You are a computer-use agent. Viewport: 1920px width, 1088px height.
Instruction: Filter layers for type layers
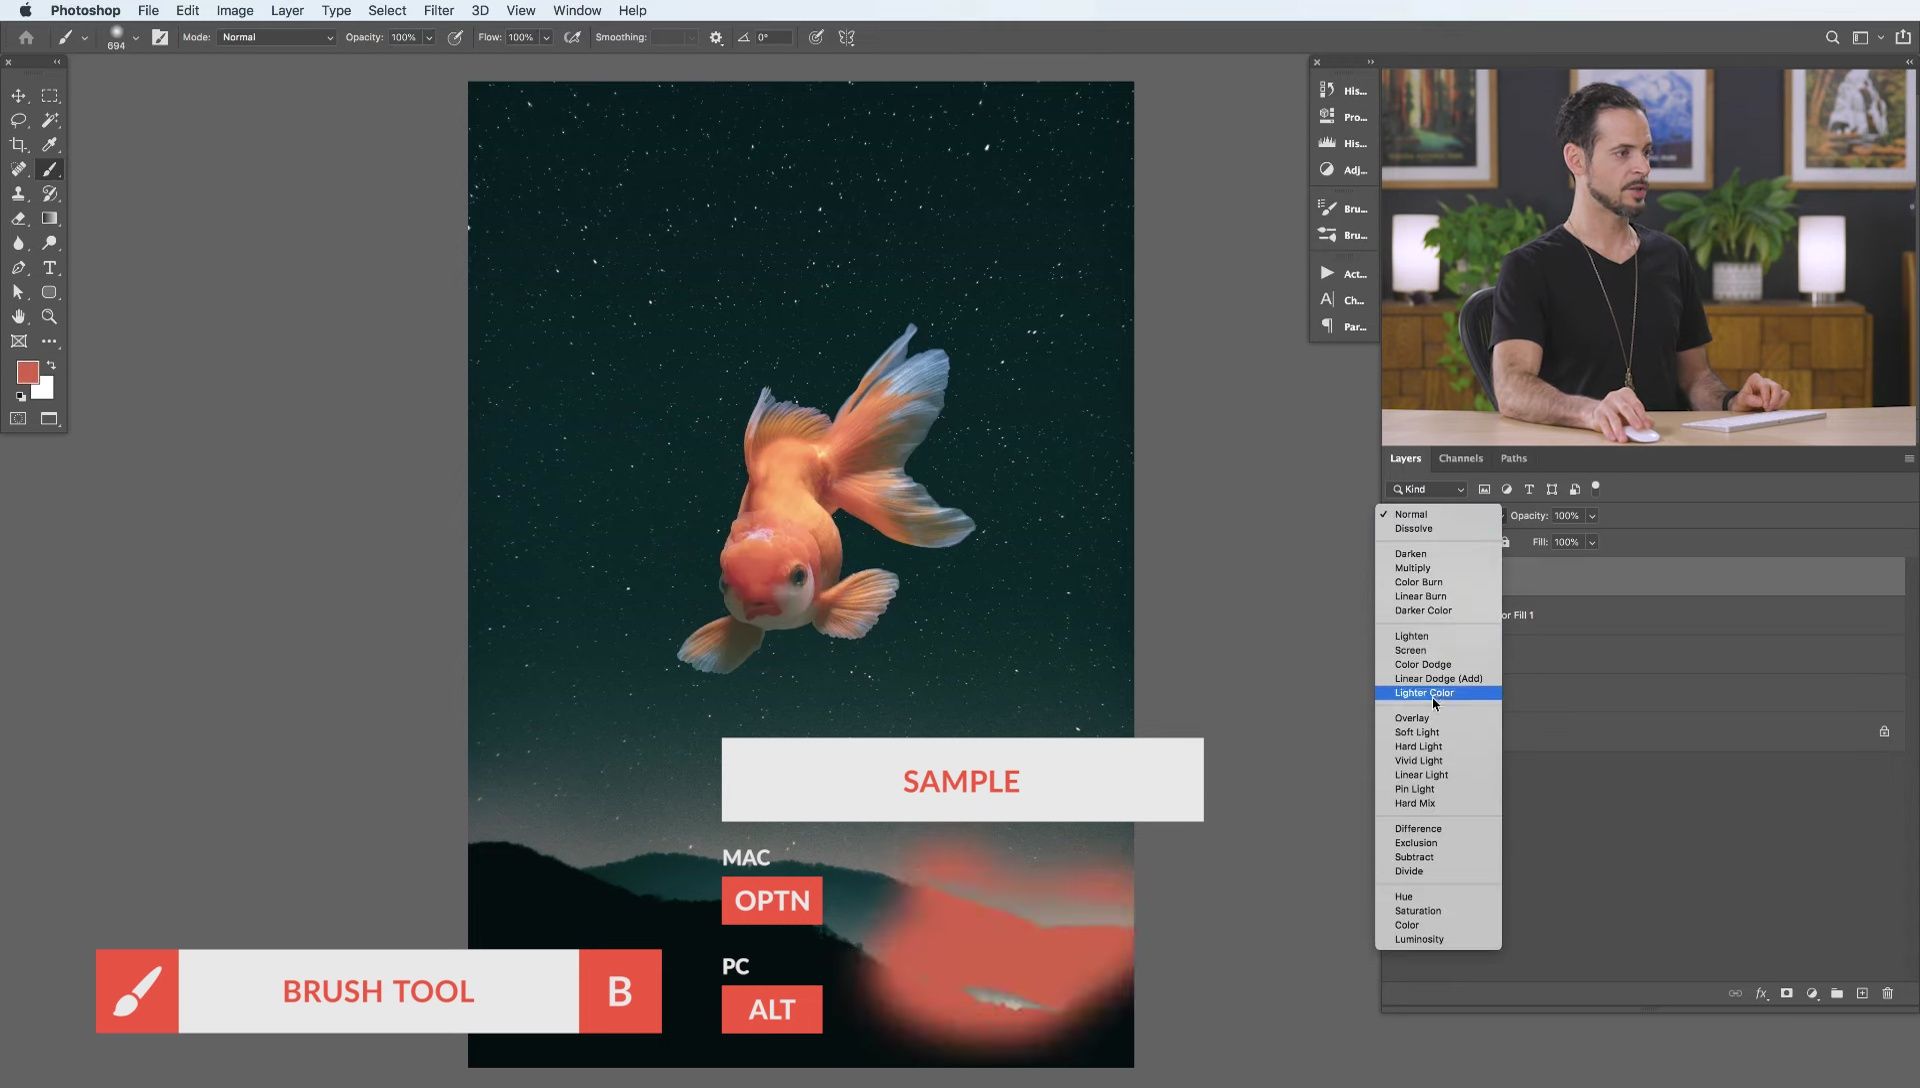point(1529,489)
